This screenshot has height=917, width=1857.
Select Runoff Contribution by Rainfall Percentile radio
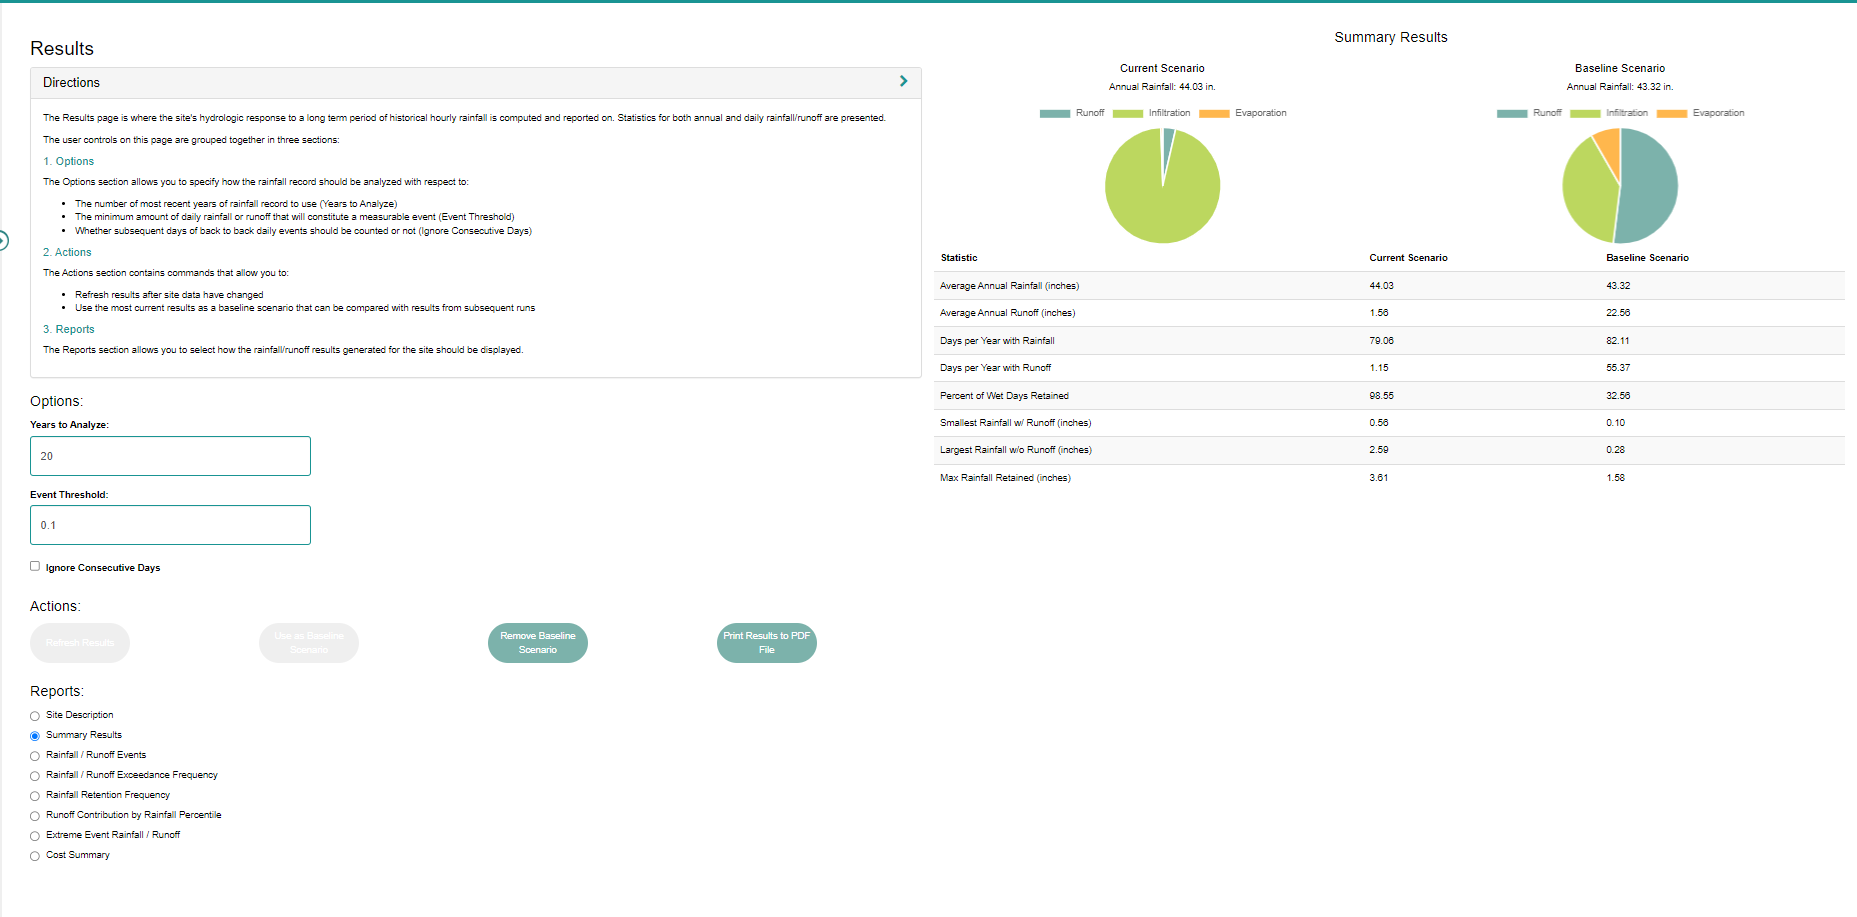point(35,816)
